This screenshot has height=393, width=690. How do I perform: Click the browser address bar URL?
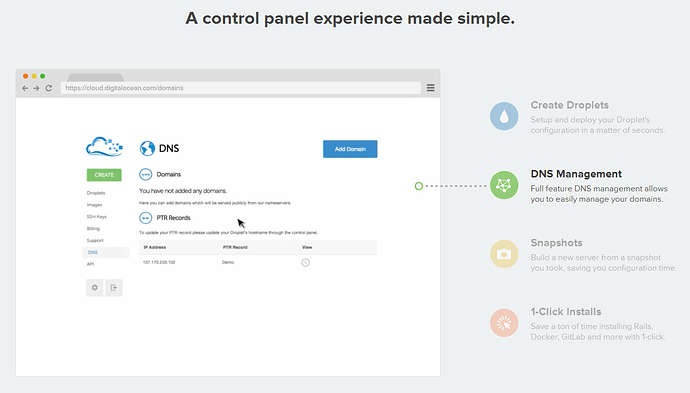[x=125, y=88]
